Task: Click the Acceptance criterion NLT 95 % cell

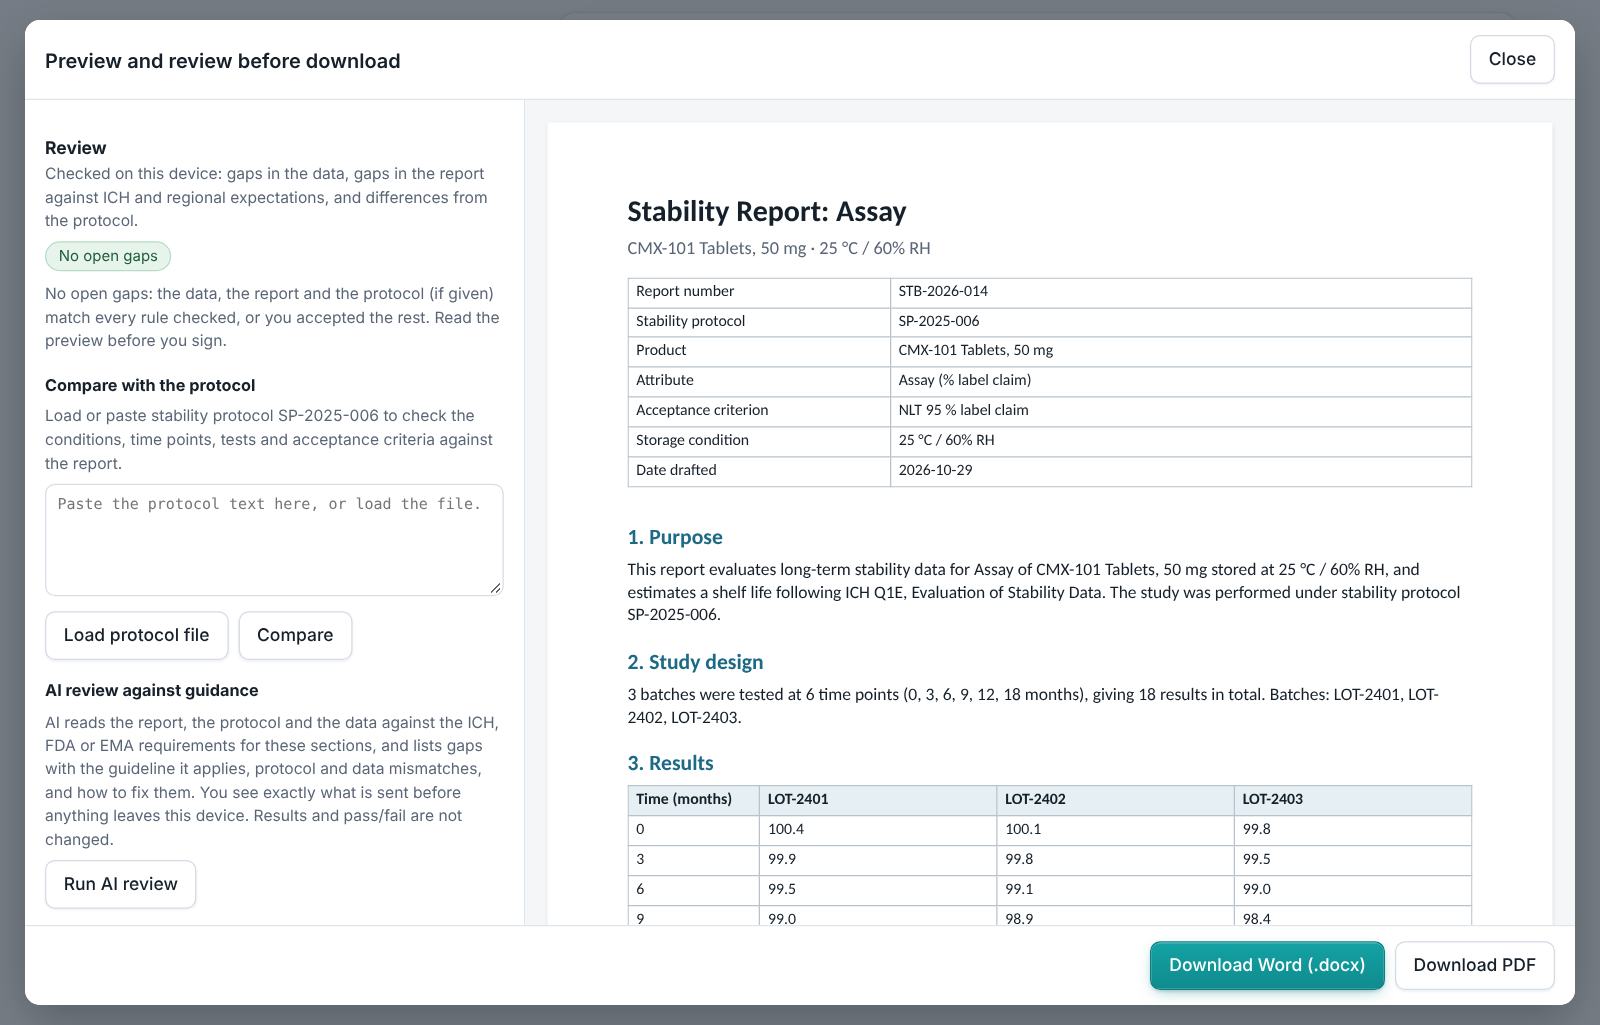Action: click(x=1180, y=411)
